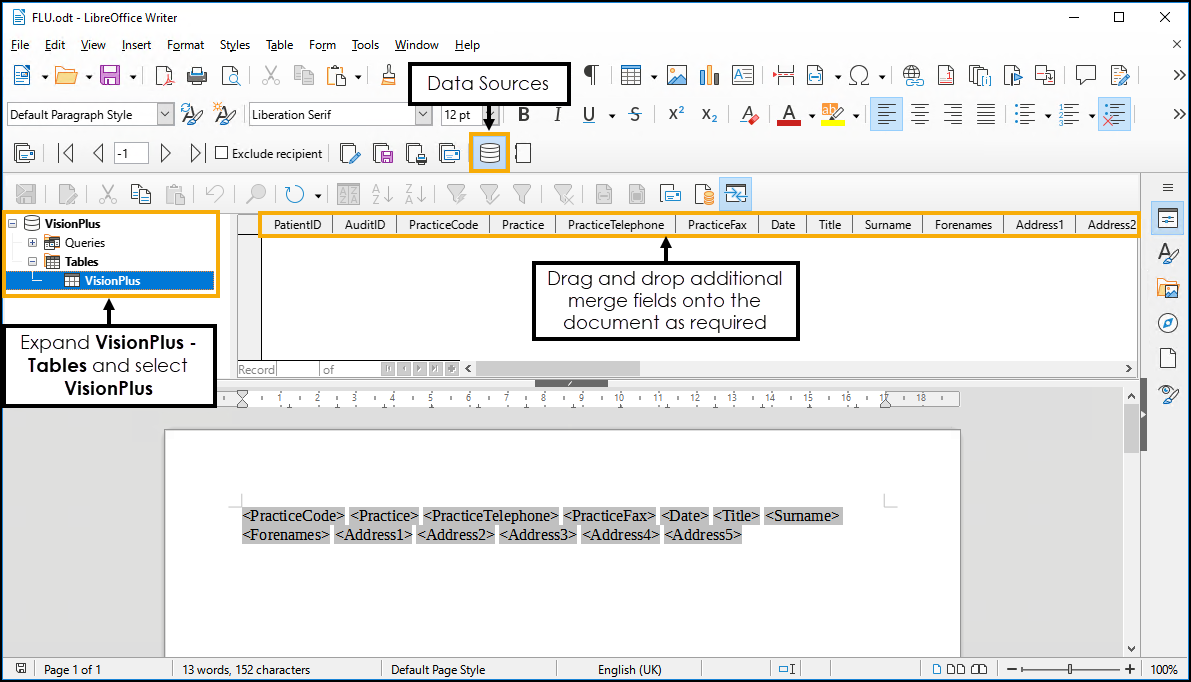The width and height of the screenshot is (1191, 682).
Task: Open highlighting color dropdown arrow
Action: (856, 115)
